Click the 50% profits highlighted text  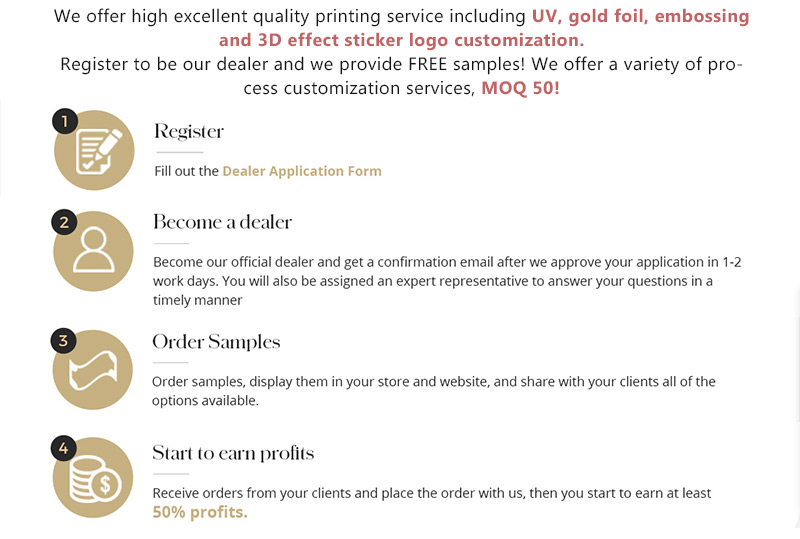click(199, 512)
